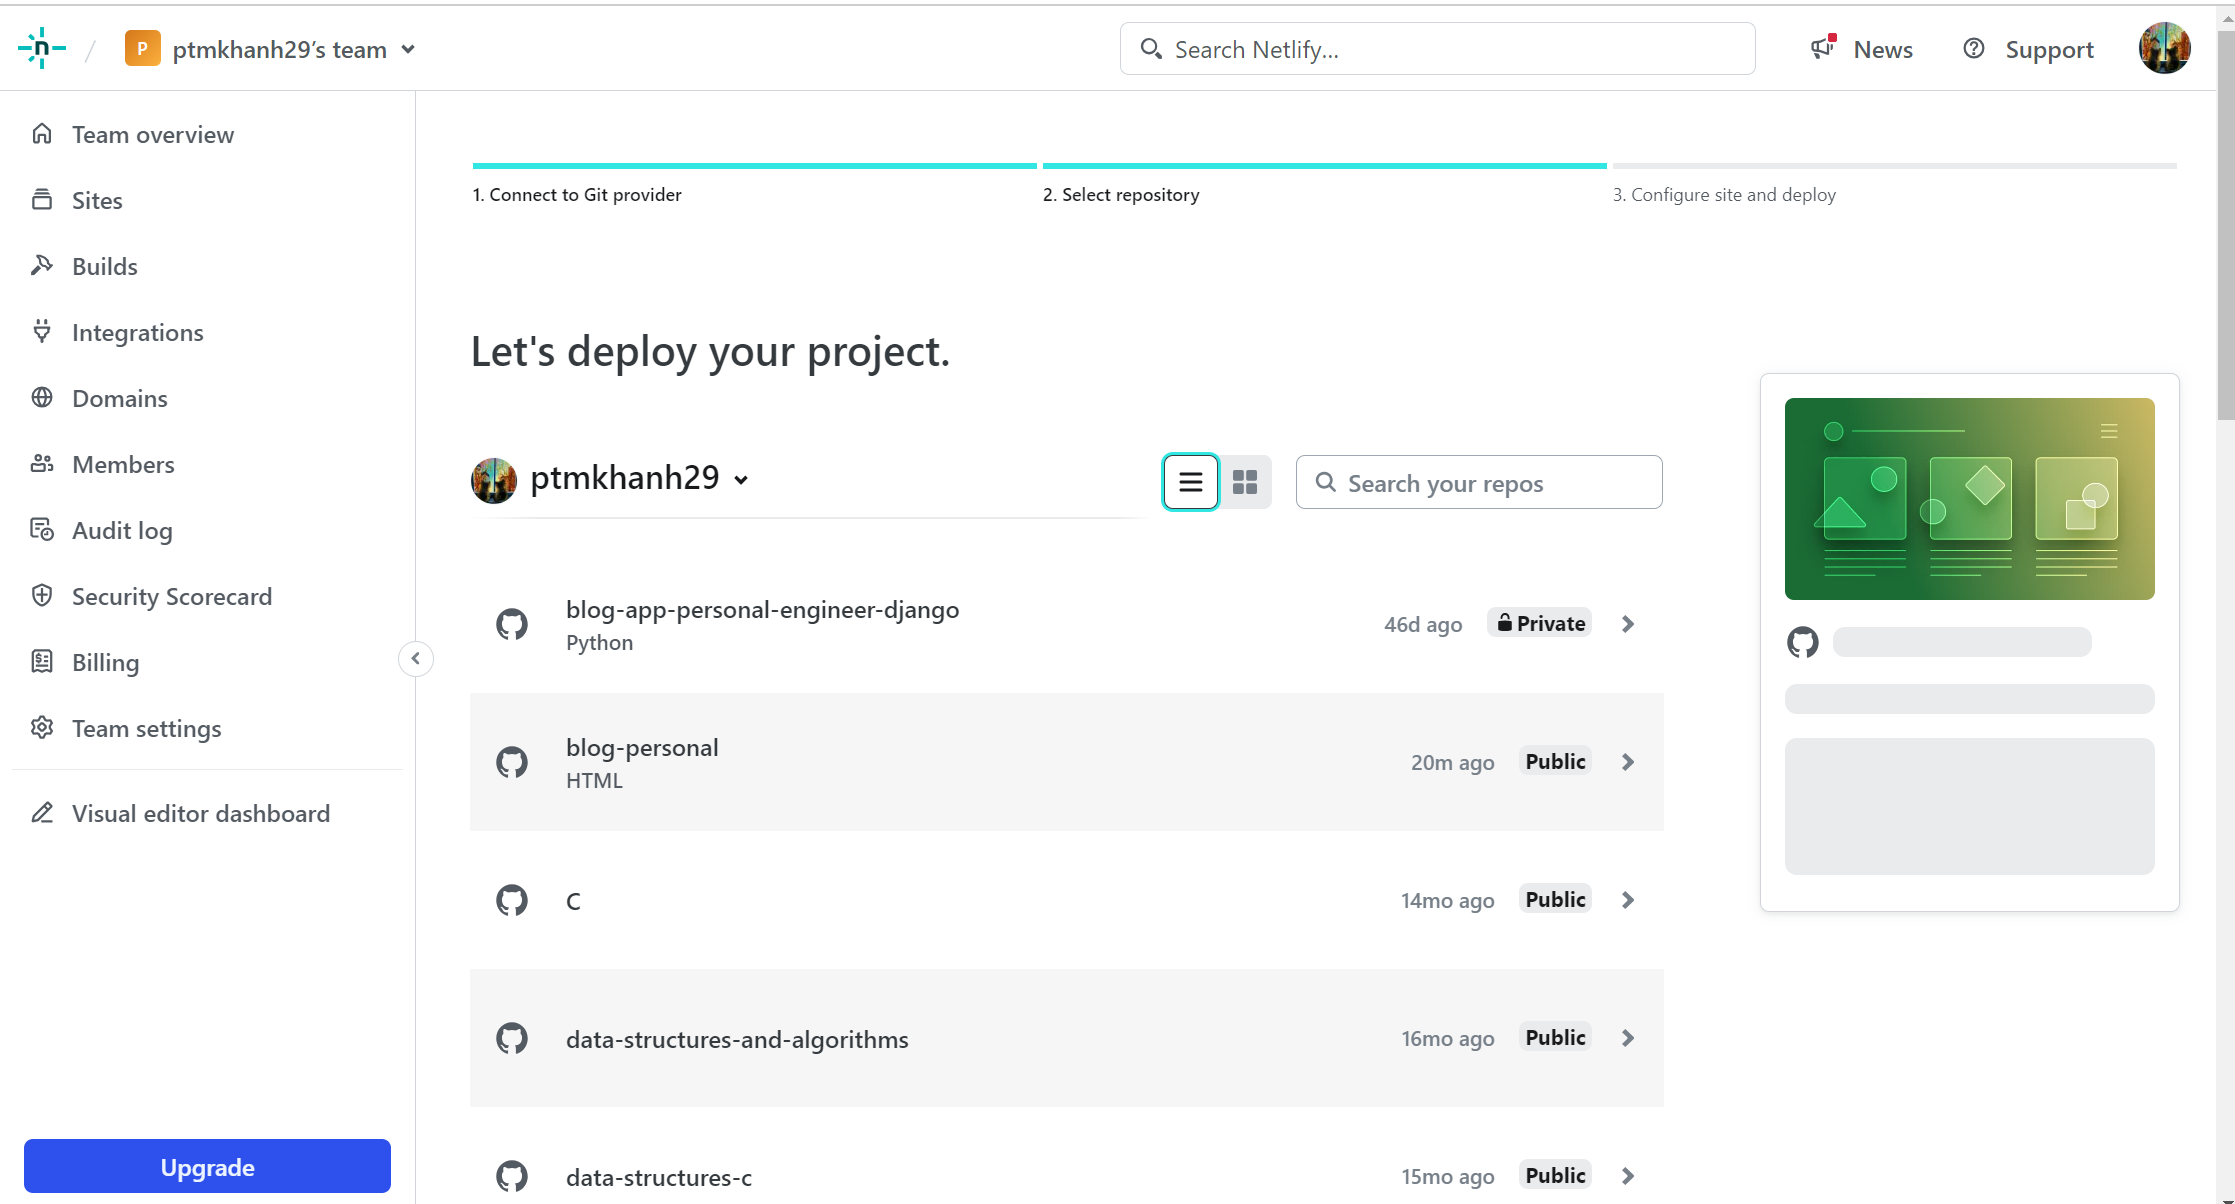This screenshot has height=1204, width=2235.
Task: Click the Security Scorecard shield icon
Action: click(x=42, y=596)
